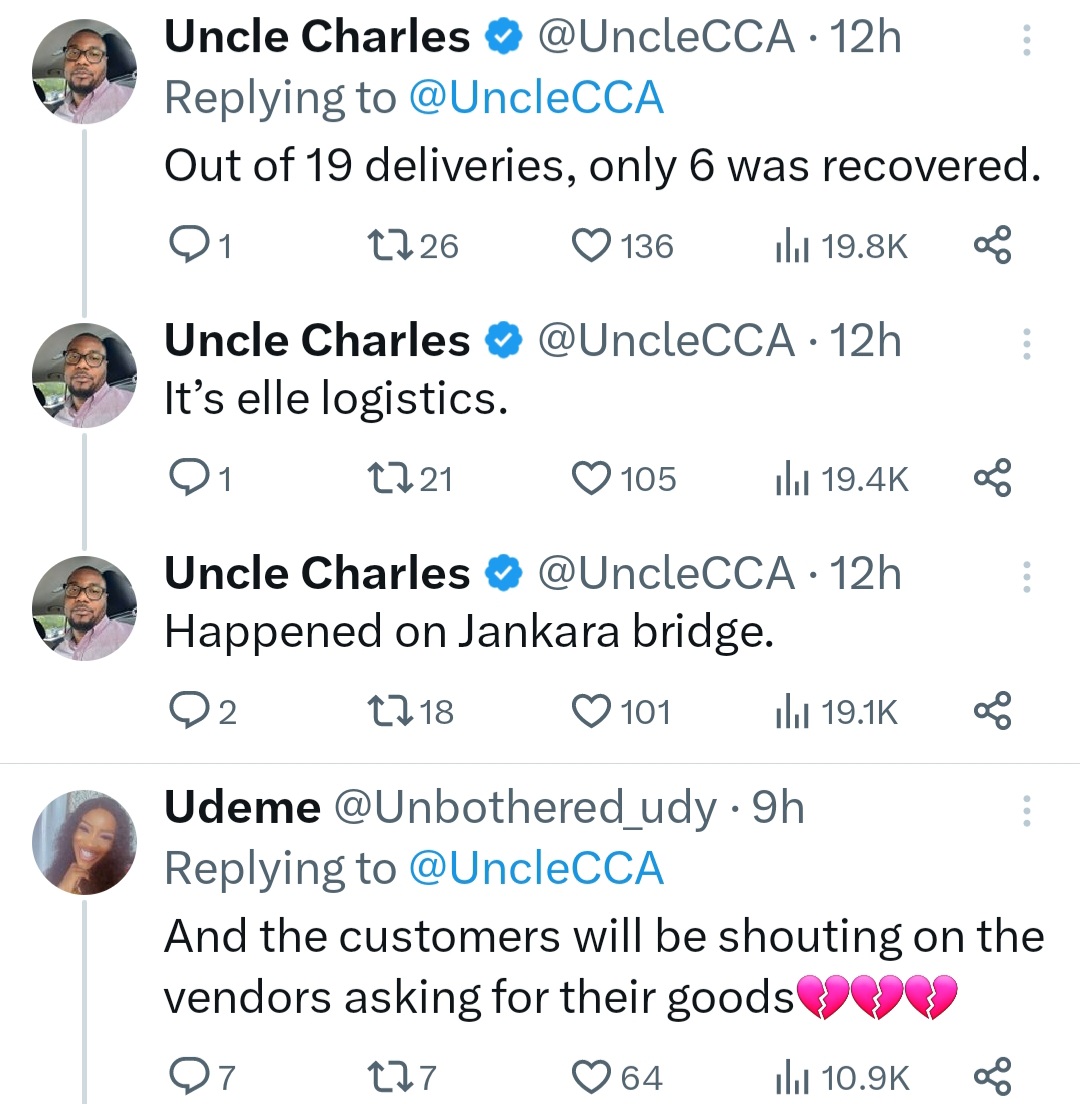Retweet the "It's elle logistics" tweet
Viewport: 1080px width, 1104px height.
point(385,480)
